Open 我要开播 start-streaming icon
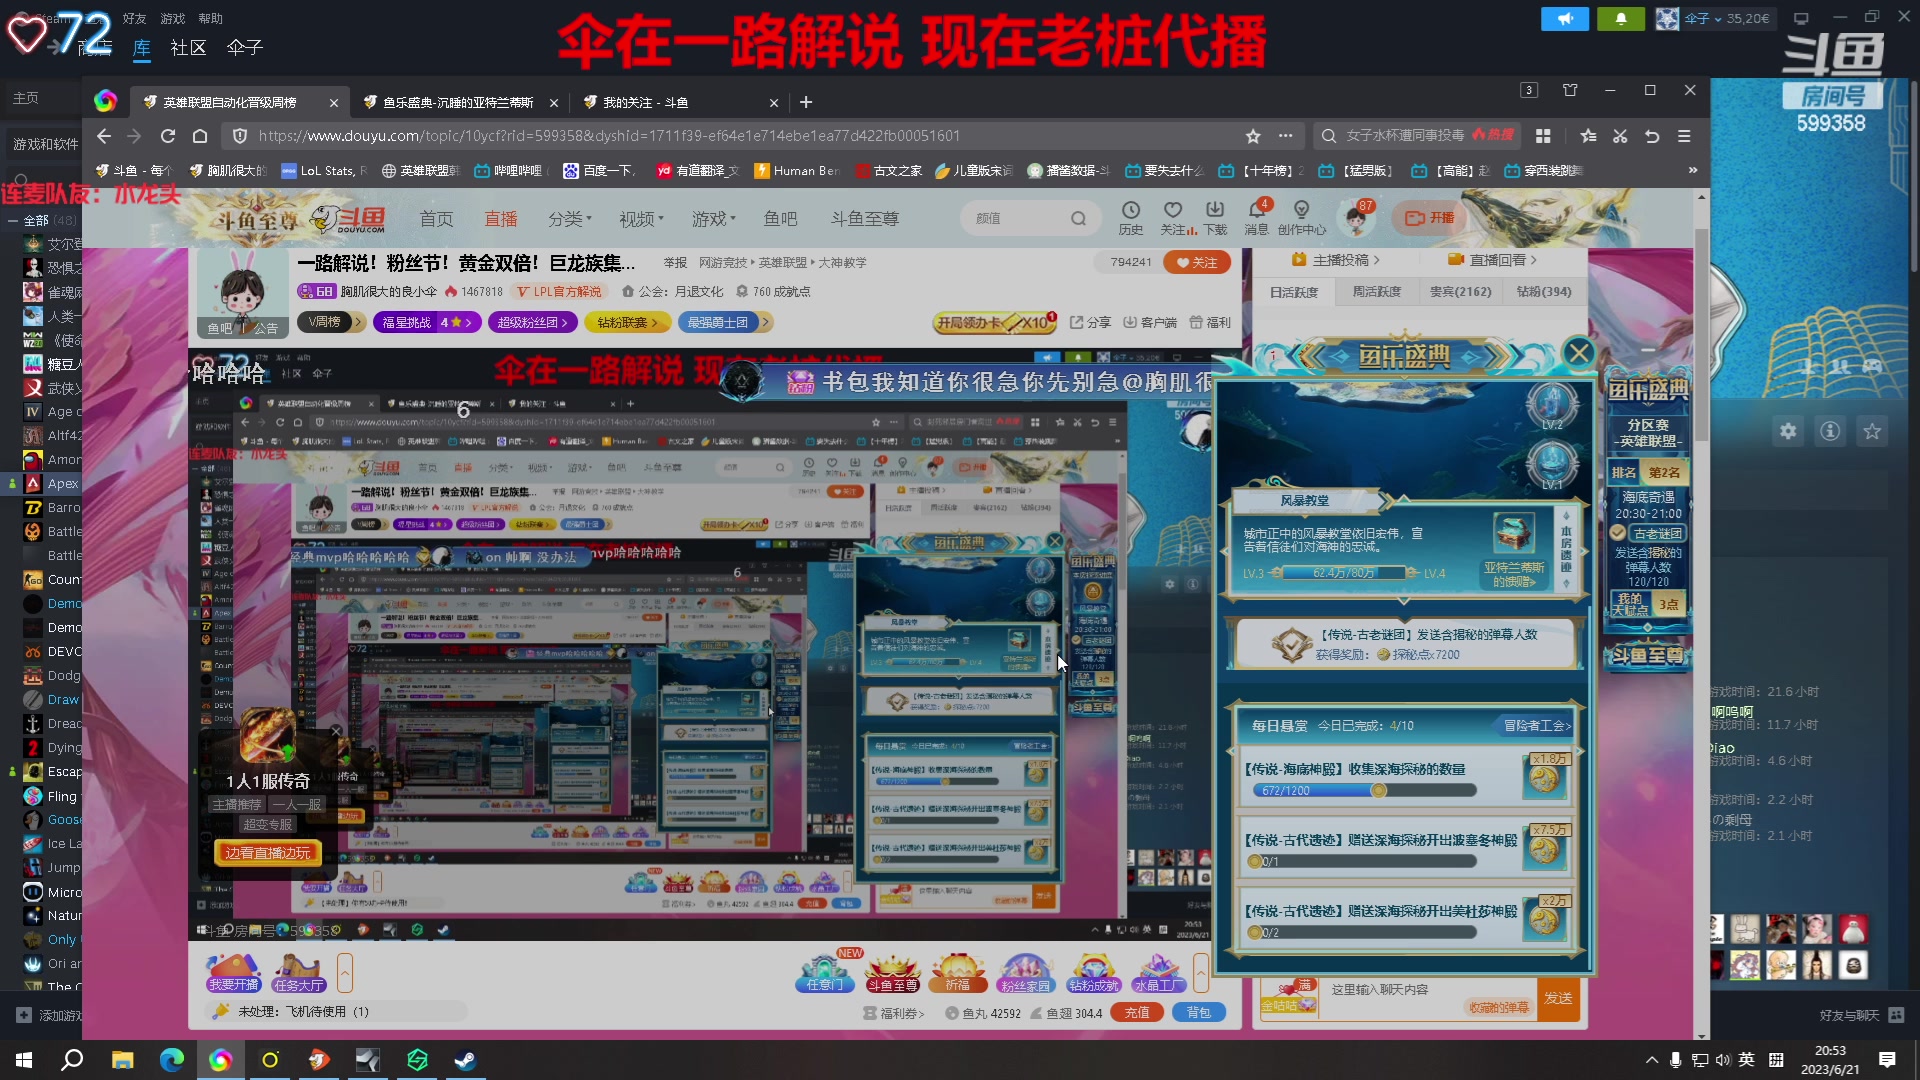 [233, 972]
